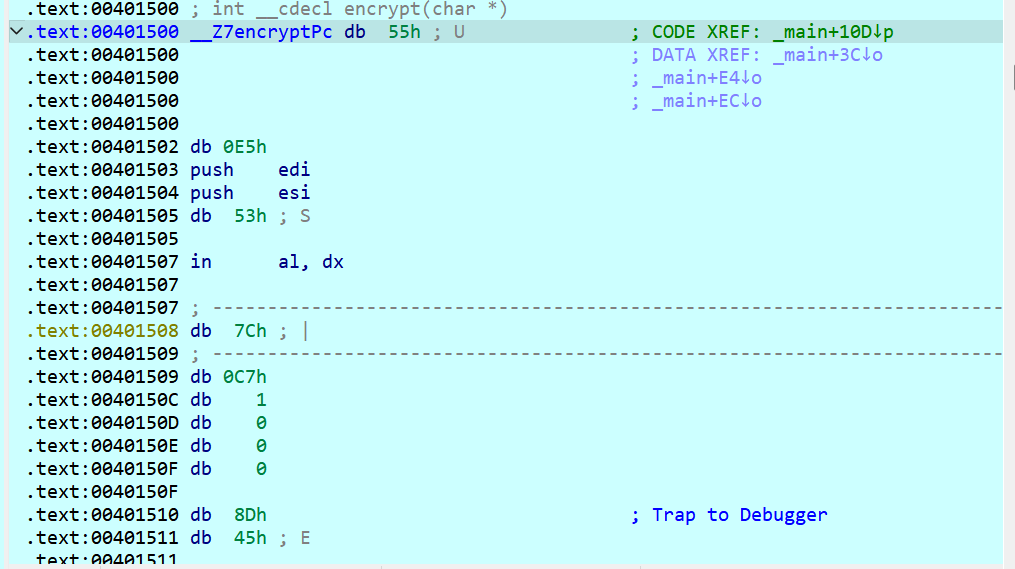Select the 'db 0' line at 0040150F
The height and width of the screenshot is (569, 1015).
coord(228,469)
